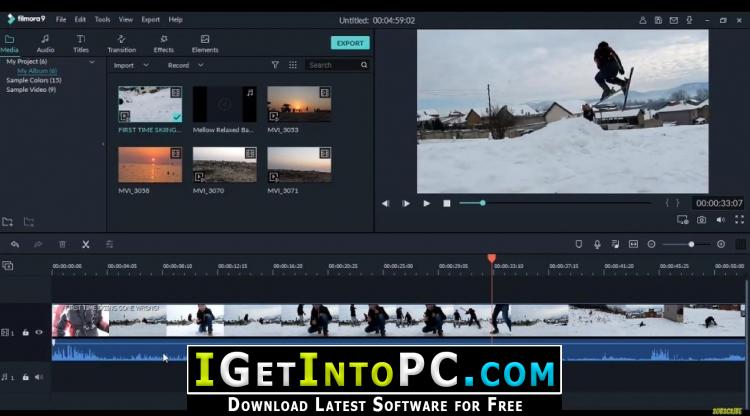Viewport: 750px width, 416px height.
Task: Redo the timeline action
Action: (x=38, y=244)
